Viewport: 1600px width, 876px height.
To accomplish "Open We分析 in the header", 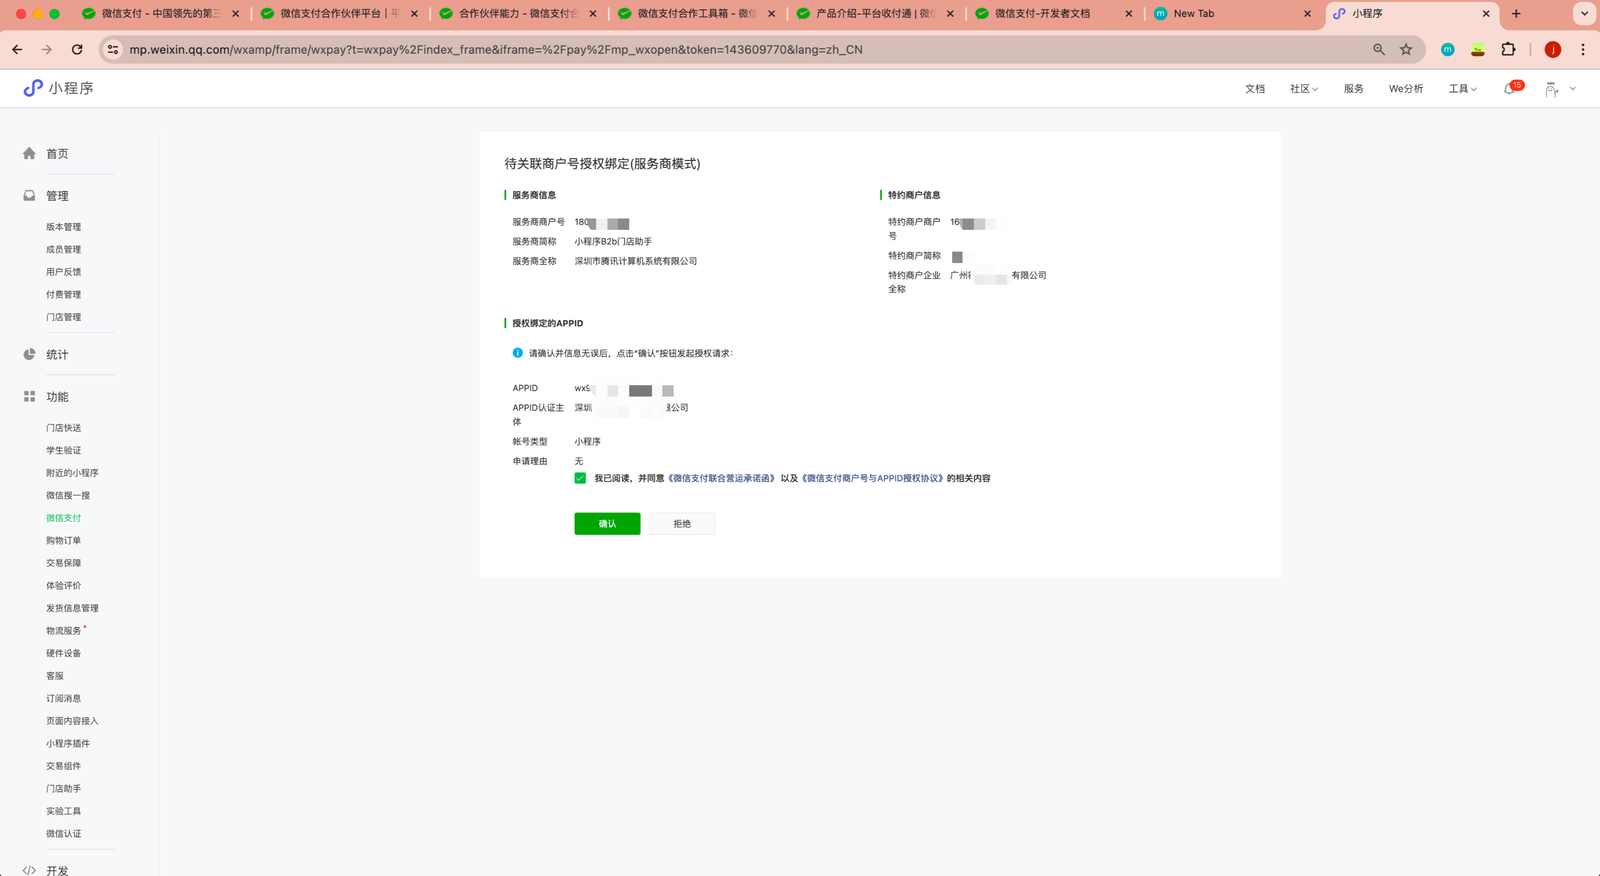I will pos(1406,89).
